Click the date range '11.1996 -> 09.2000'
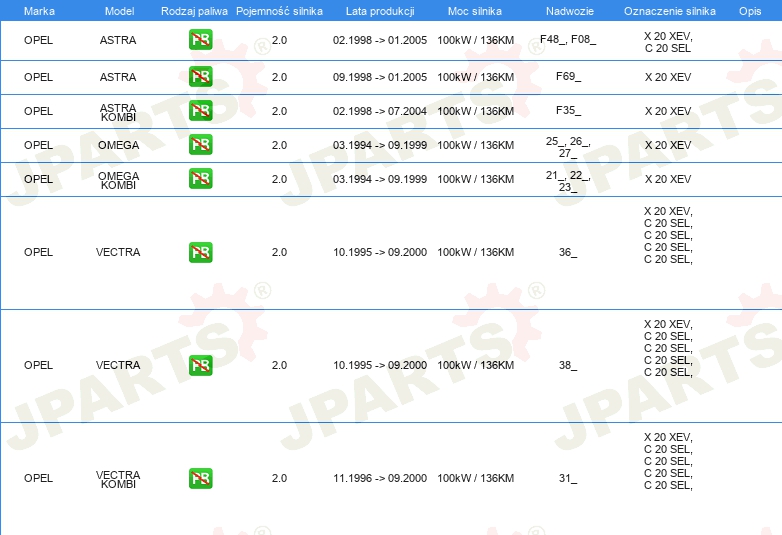Screen dimensions: 782x535 click(380, 478)
